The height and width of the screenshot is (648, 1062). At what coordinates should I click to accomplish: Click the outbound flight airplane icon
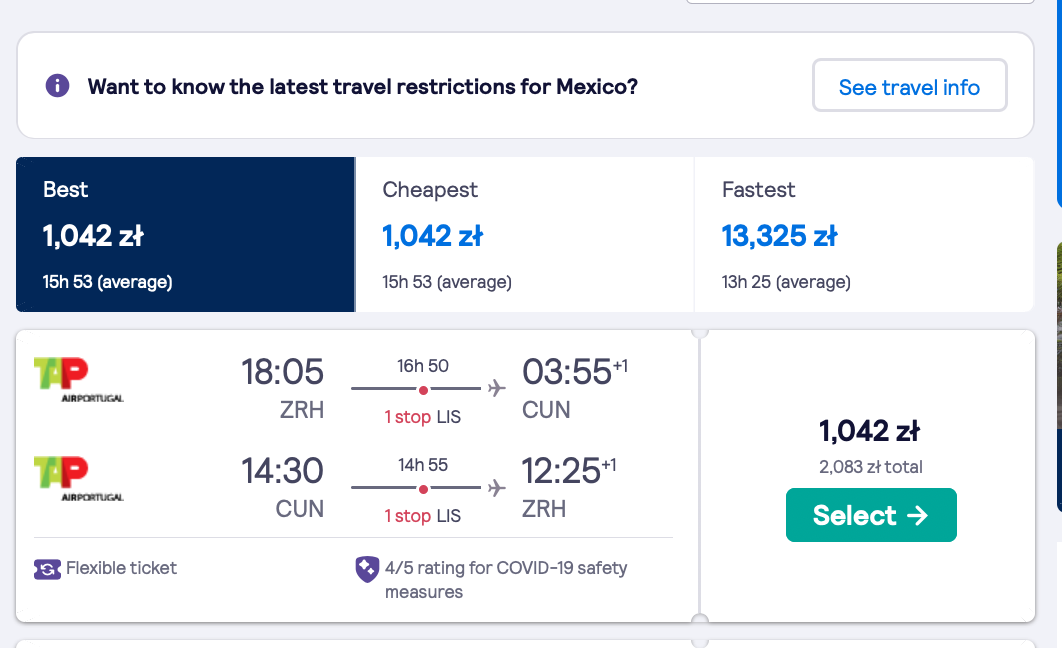click(x=496, y=388)
